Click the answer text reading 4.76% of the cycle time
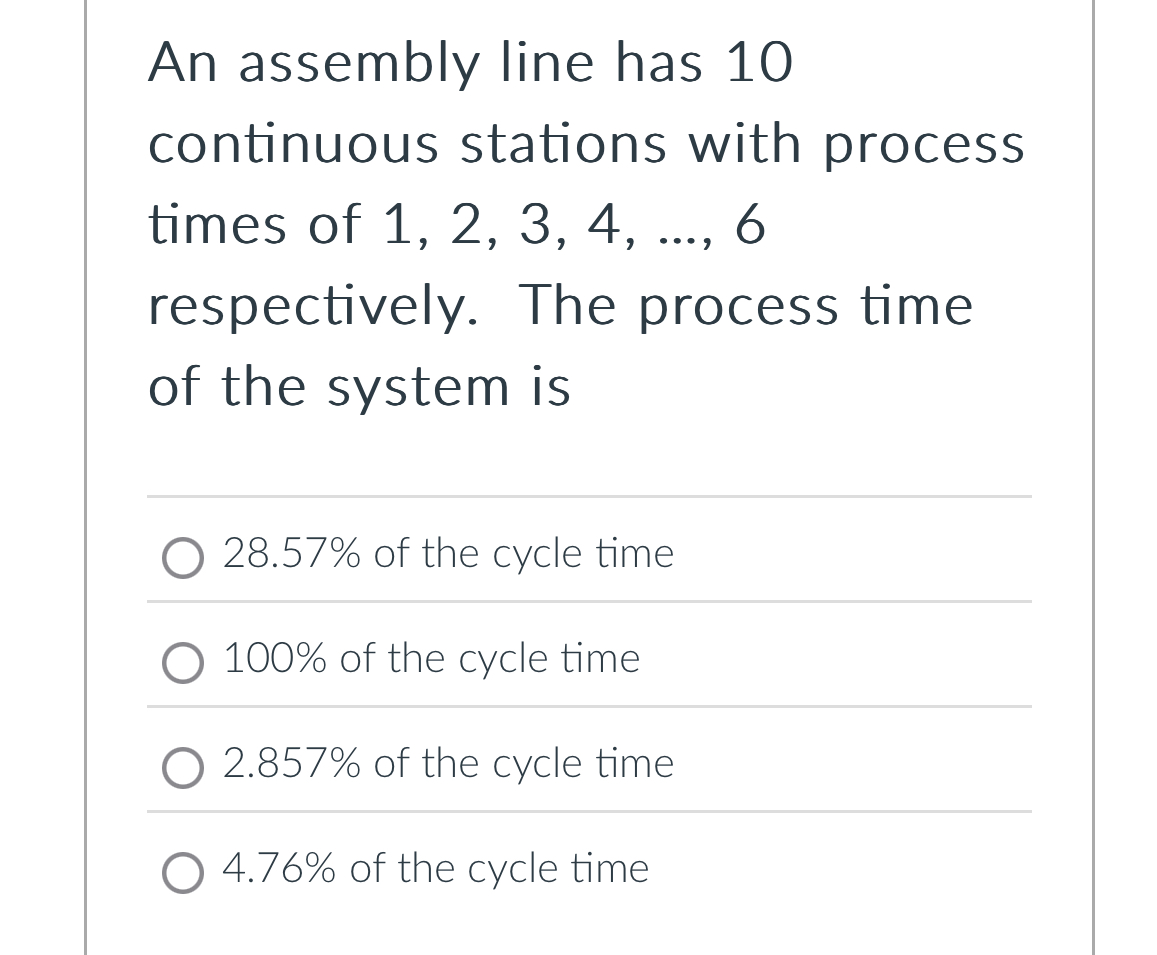 click(435, 869)
